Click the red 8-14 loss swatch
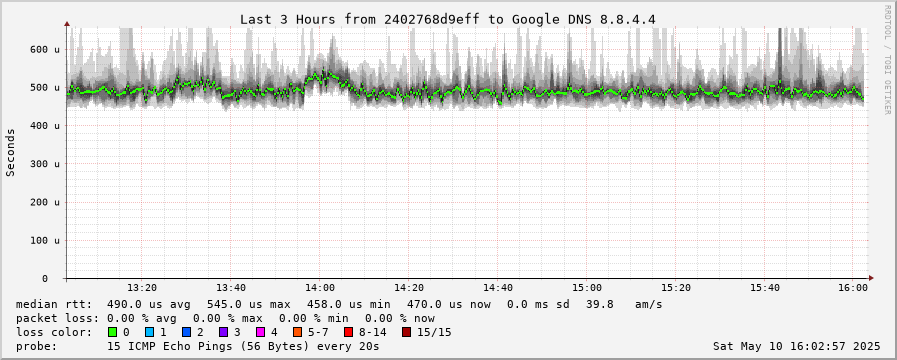The image size is (897, 360). point(348,332)
